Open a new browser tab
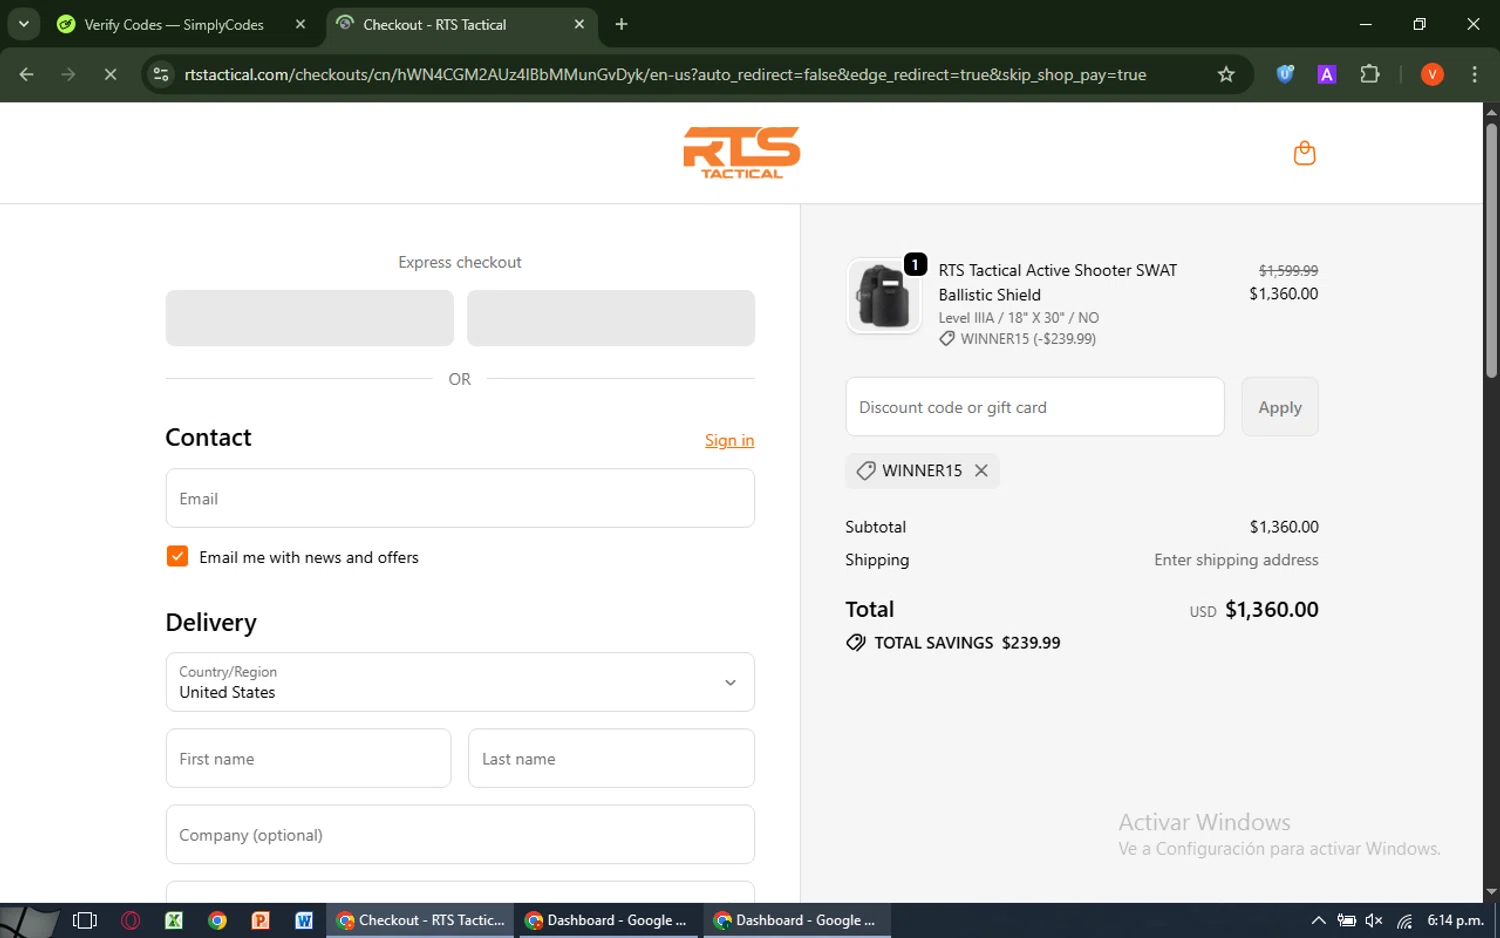 [621, 24]
